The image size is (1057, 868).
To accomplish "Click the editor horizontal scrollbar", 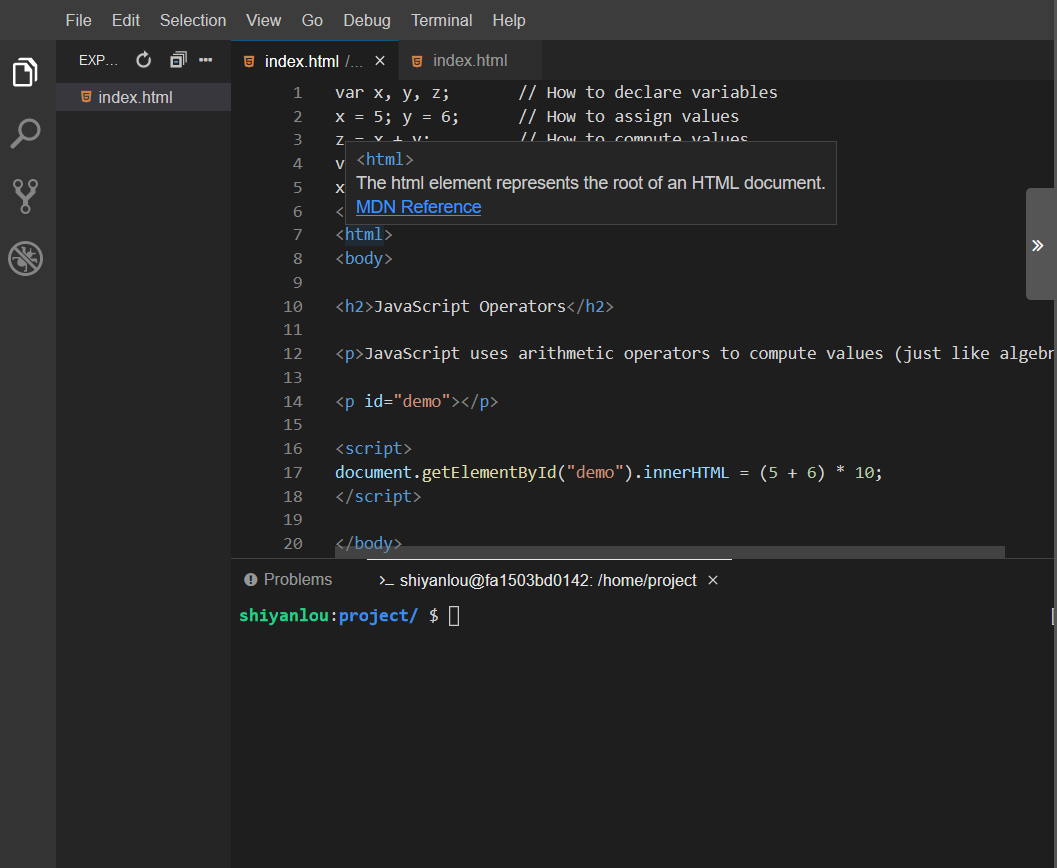I will coord(670,552).
